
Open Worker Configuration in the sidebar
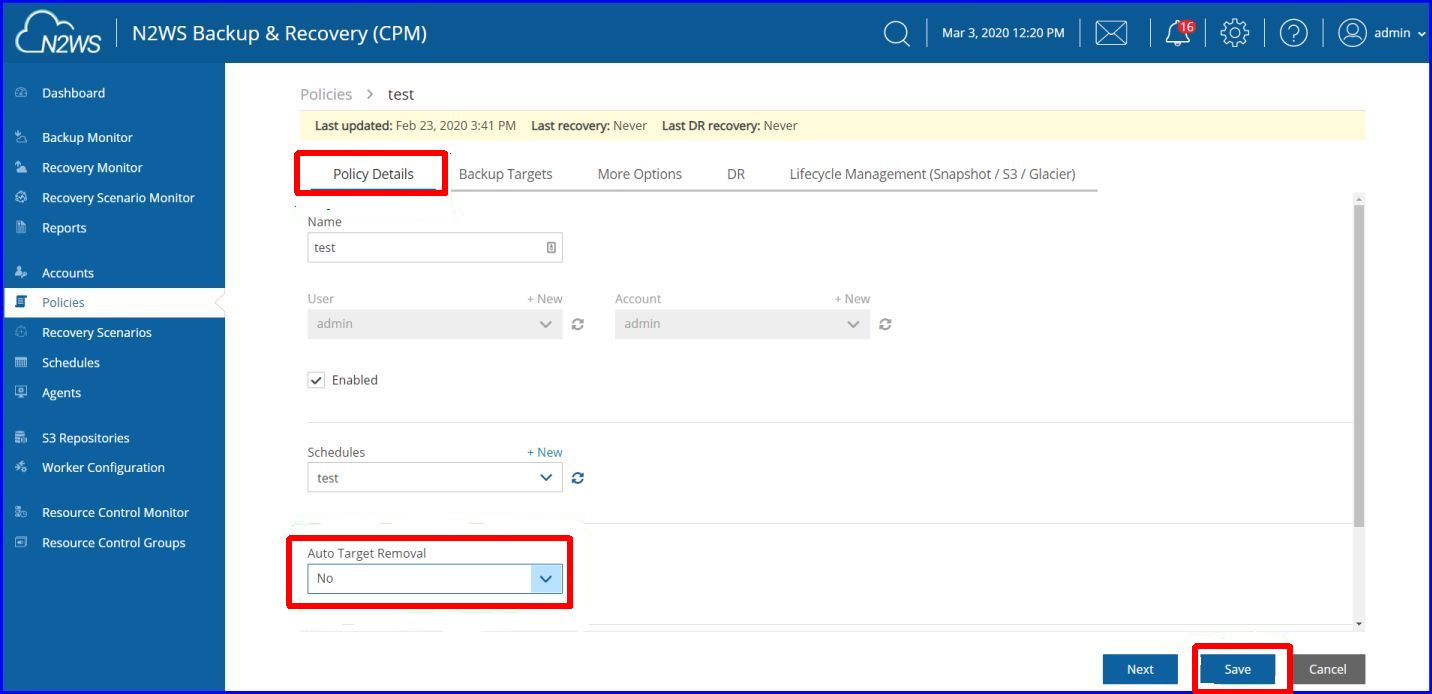click(x=103, y=467)
